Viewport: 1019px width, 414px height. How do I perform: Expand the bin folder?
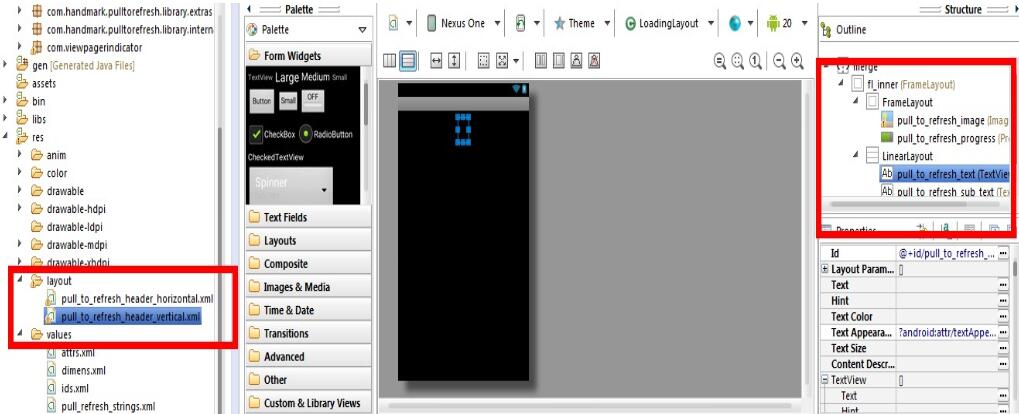6,101
